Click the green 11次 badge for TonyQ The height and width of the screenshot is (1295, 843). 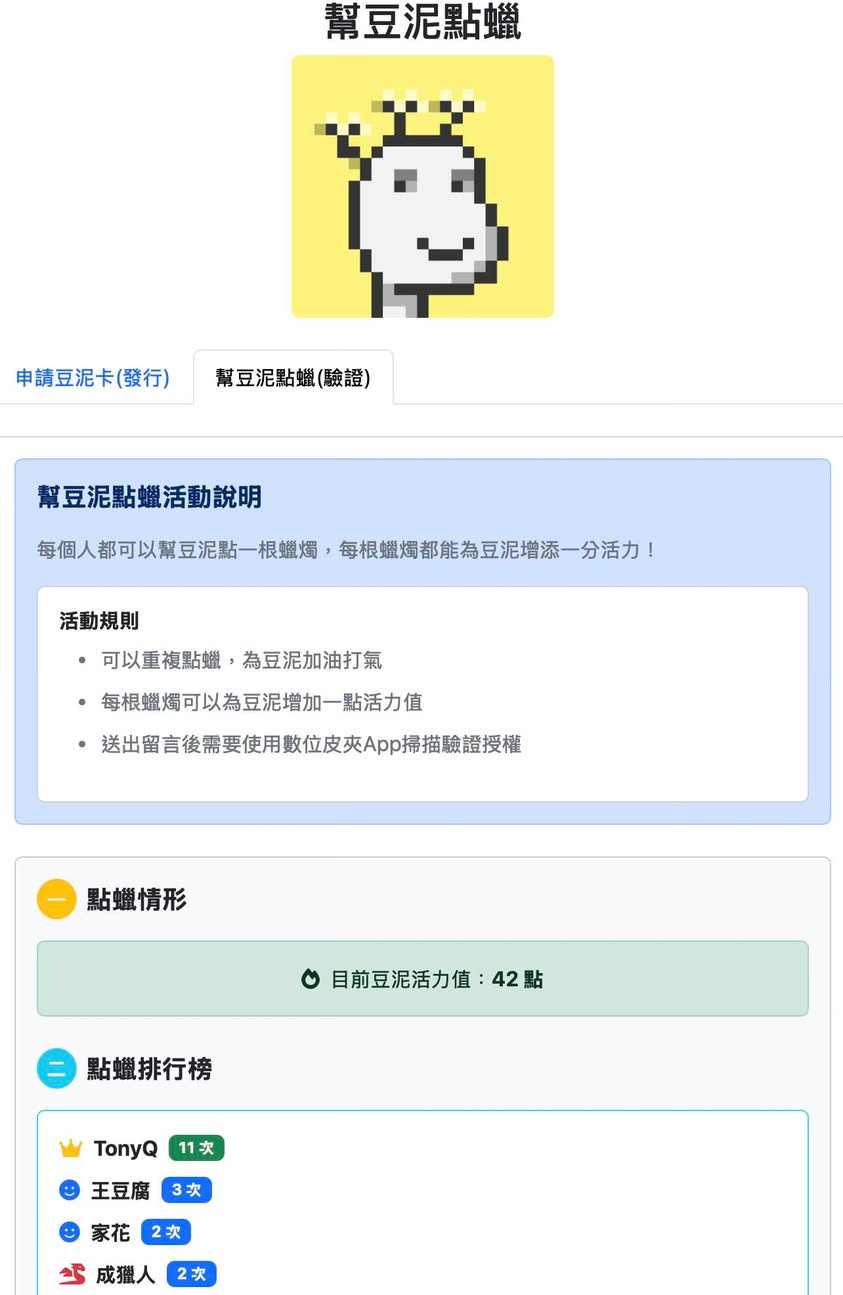(196, 1148)
